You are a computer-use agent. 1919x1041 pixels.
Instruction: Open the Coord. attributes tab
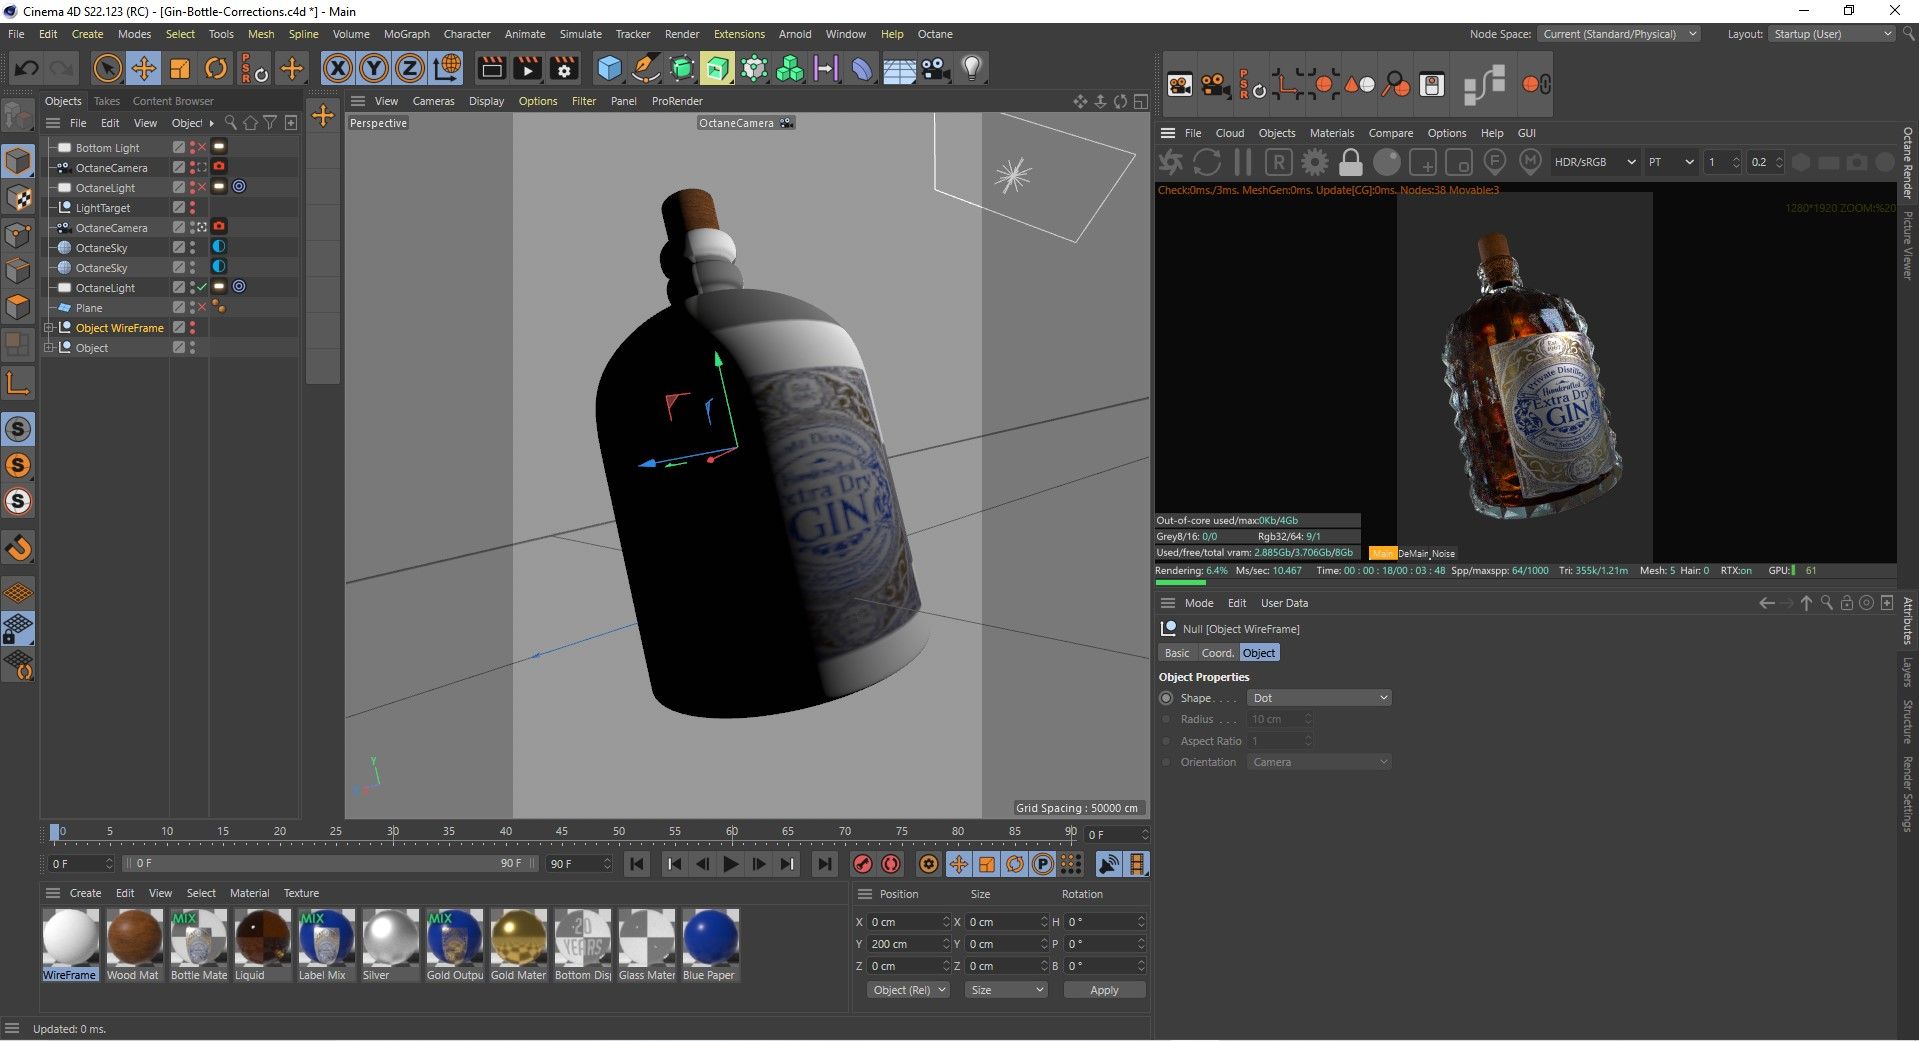coord(1217,653)
